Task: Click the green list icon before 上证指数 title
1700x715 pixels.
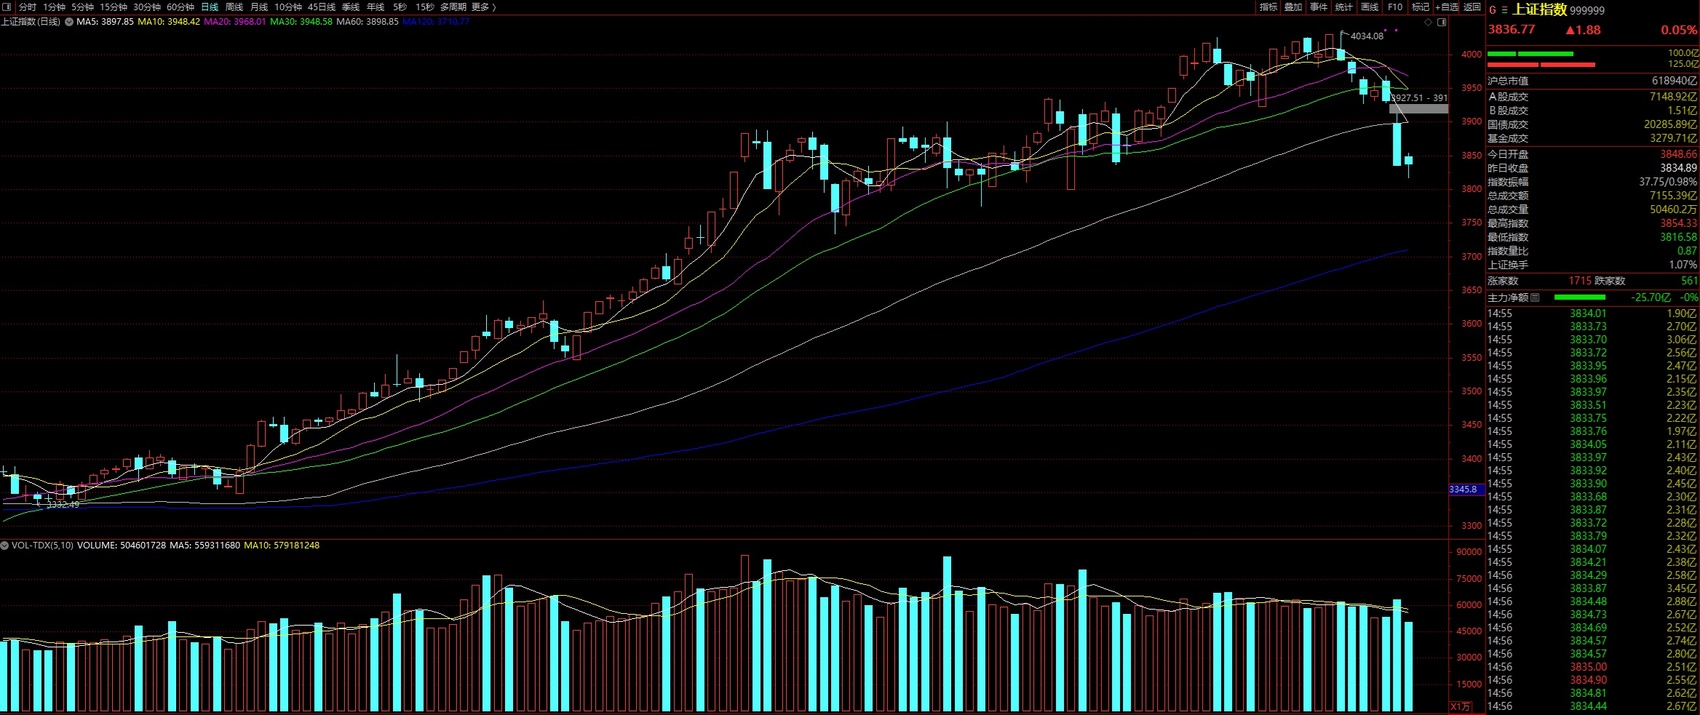Action: click(x=1504, y=10)
